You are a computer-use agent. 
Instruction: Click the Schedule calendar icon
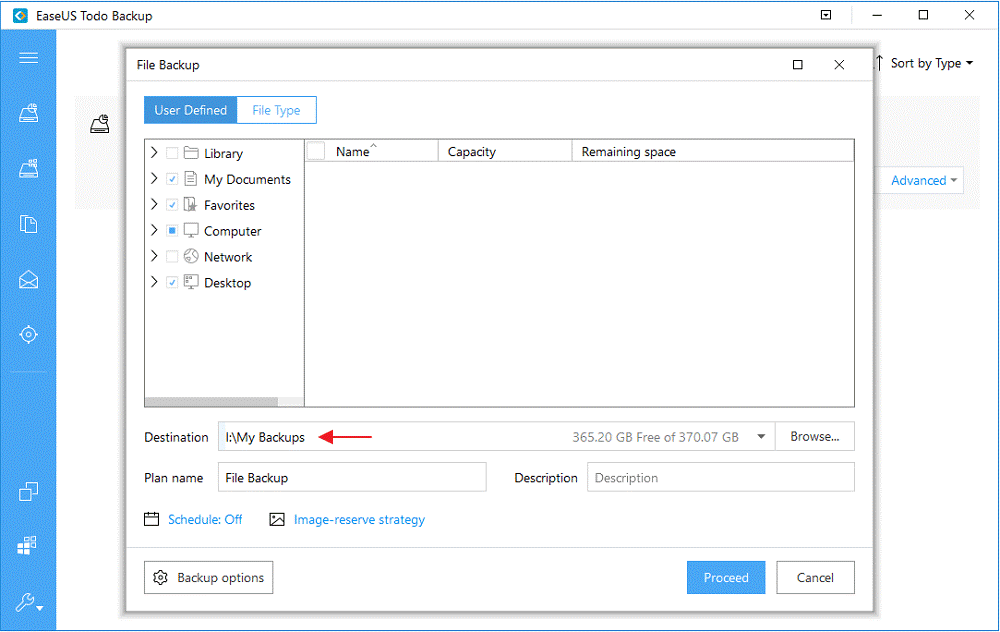click(x=152, y=519)
